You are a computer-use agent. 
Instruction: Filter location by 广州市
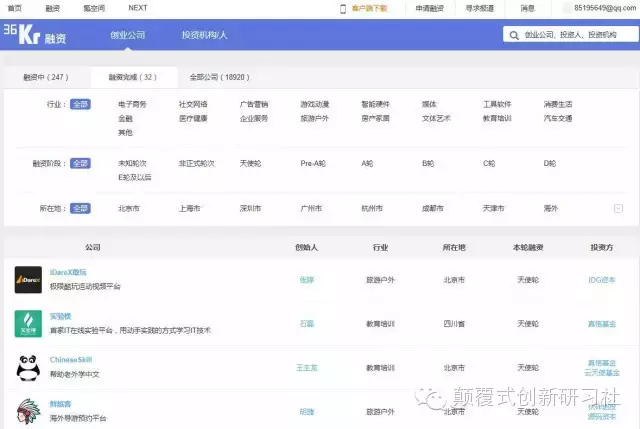point(311,209)
